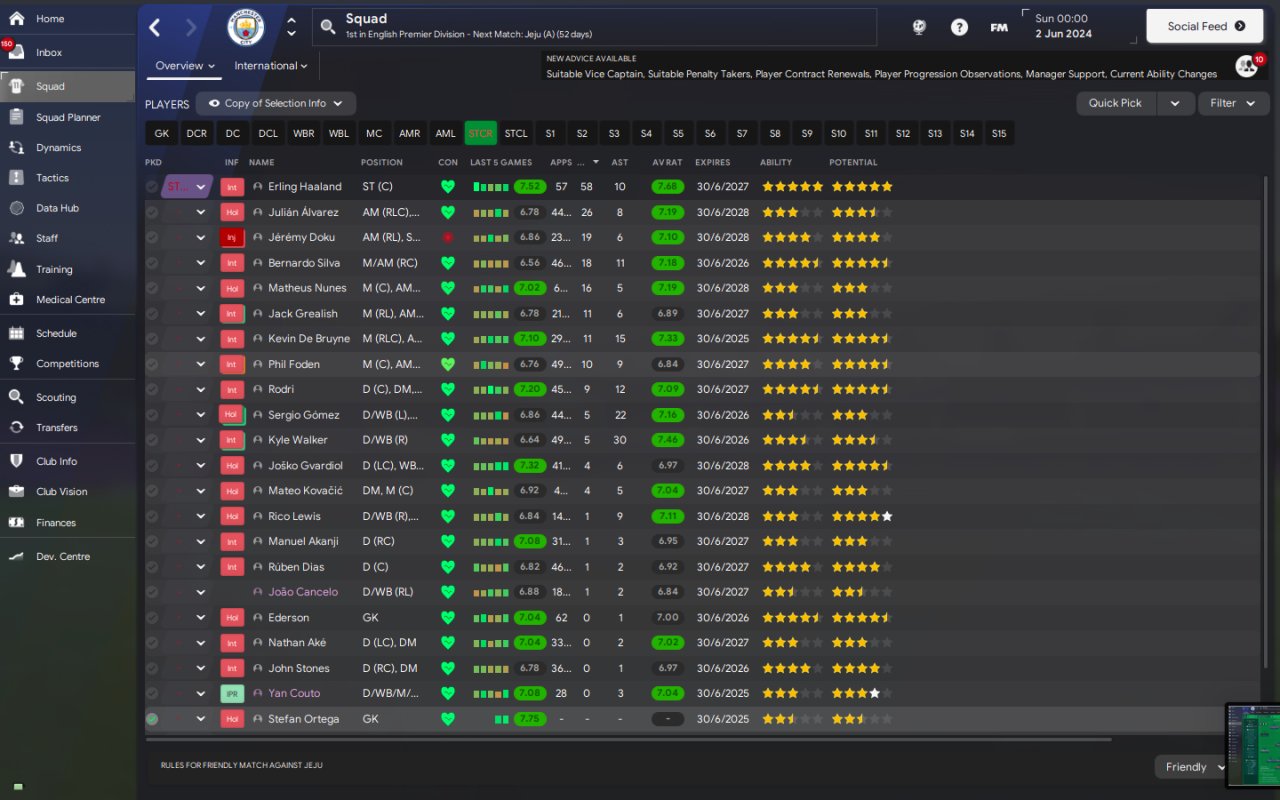This screenshot has height=800, width=1280.
Task: Click the Quick Pick button
Action: pyautogui.click(x=1115, y=103)
